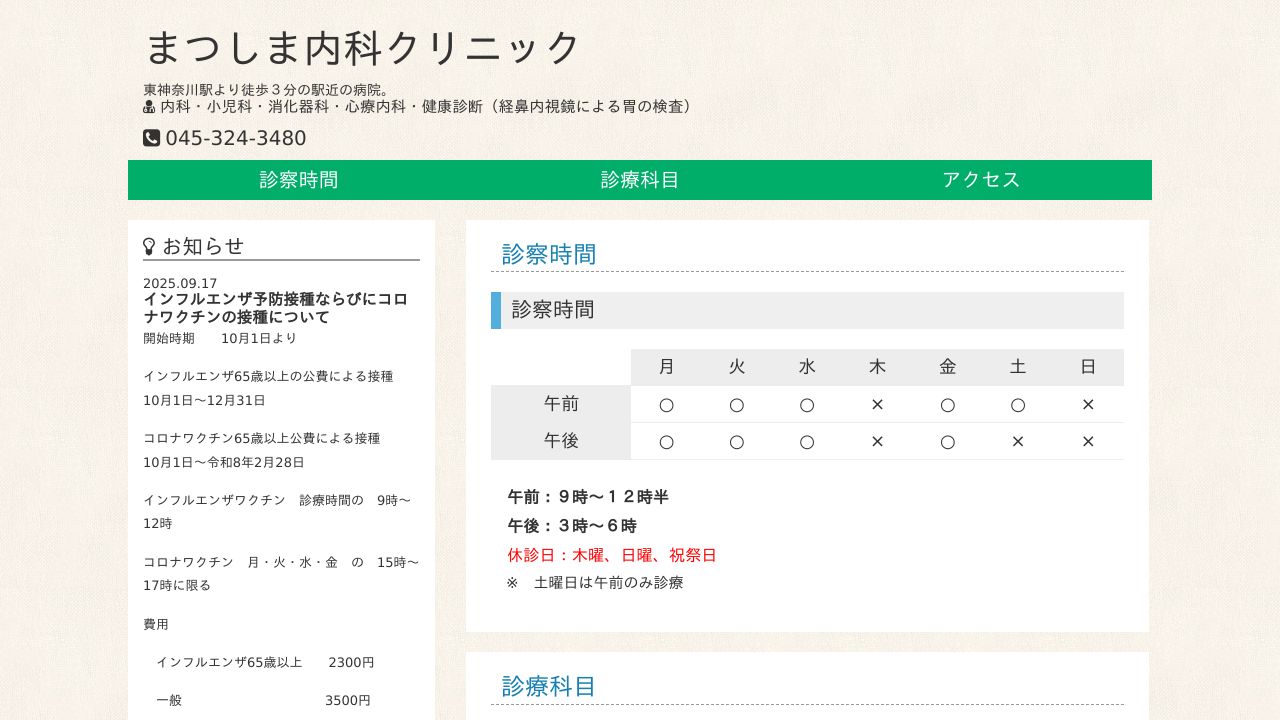
Task: Click the ○ mark under 土 for 午前
Action: (x=1018, y=404)
